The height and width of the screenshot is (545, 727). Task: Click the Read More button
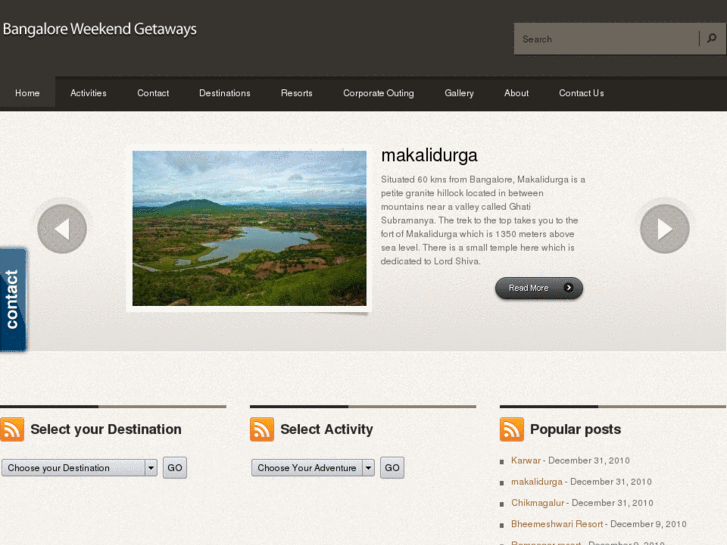tap(539, 288)
